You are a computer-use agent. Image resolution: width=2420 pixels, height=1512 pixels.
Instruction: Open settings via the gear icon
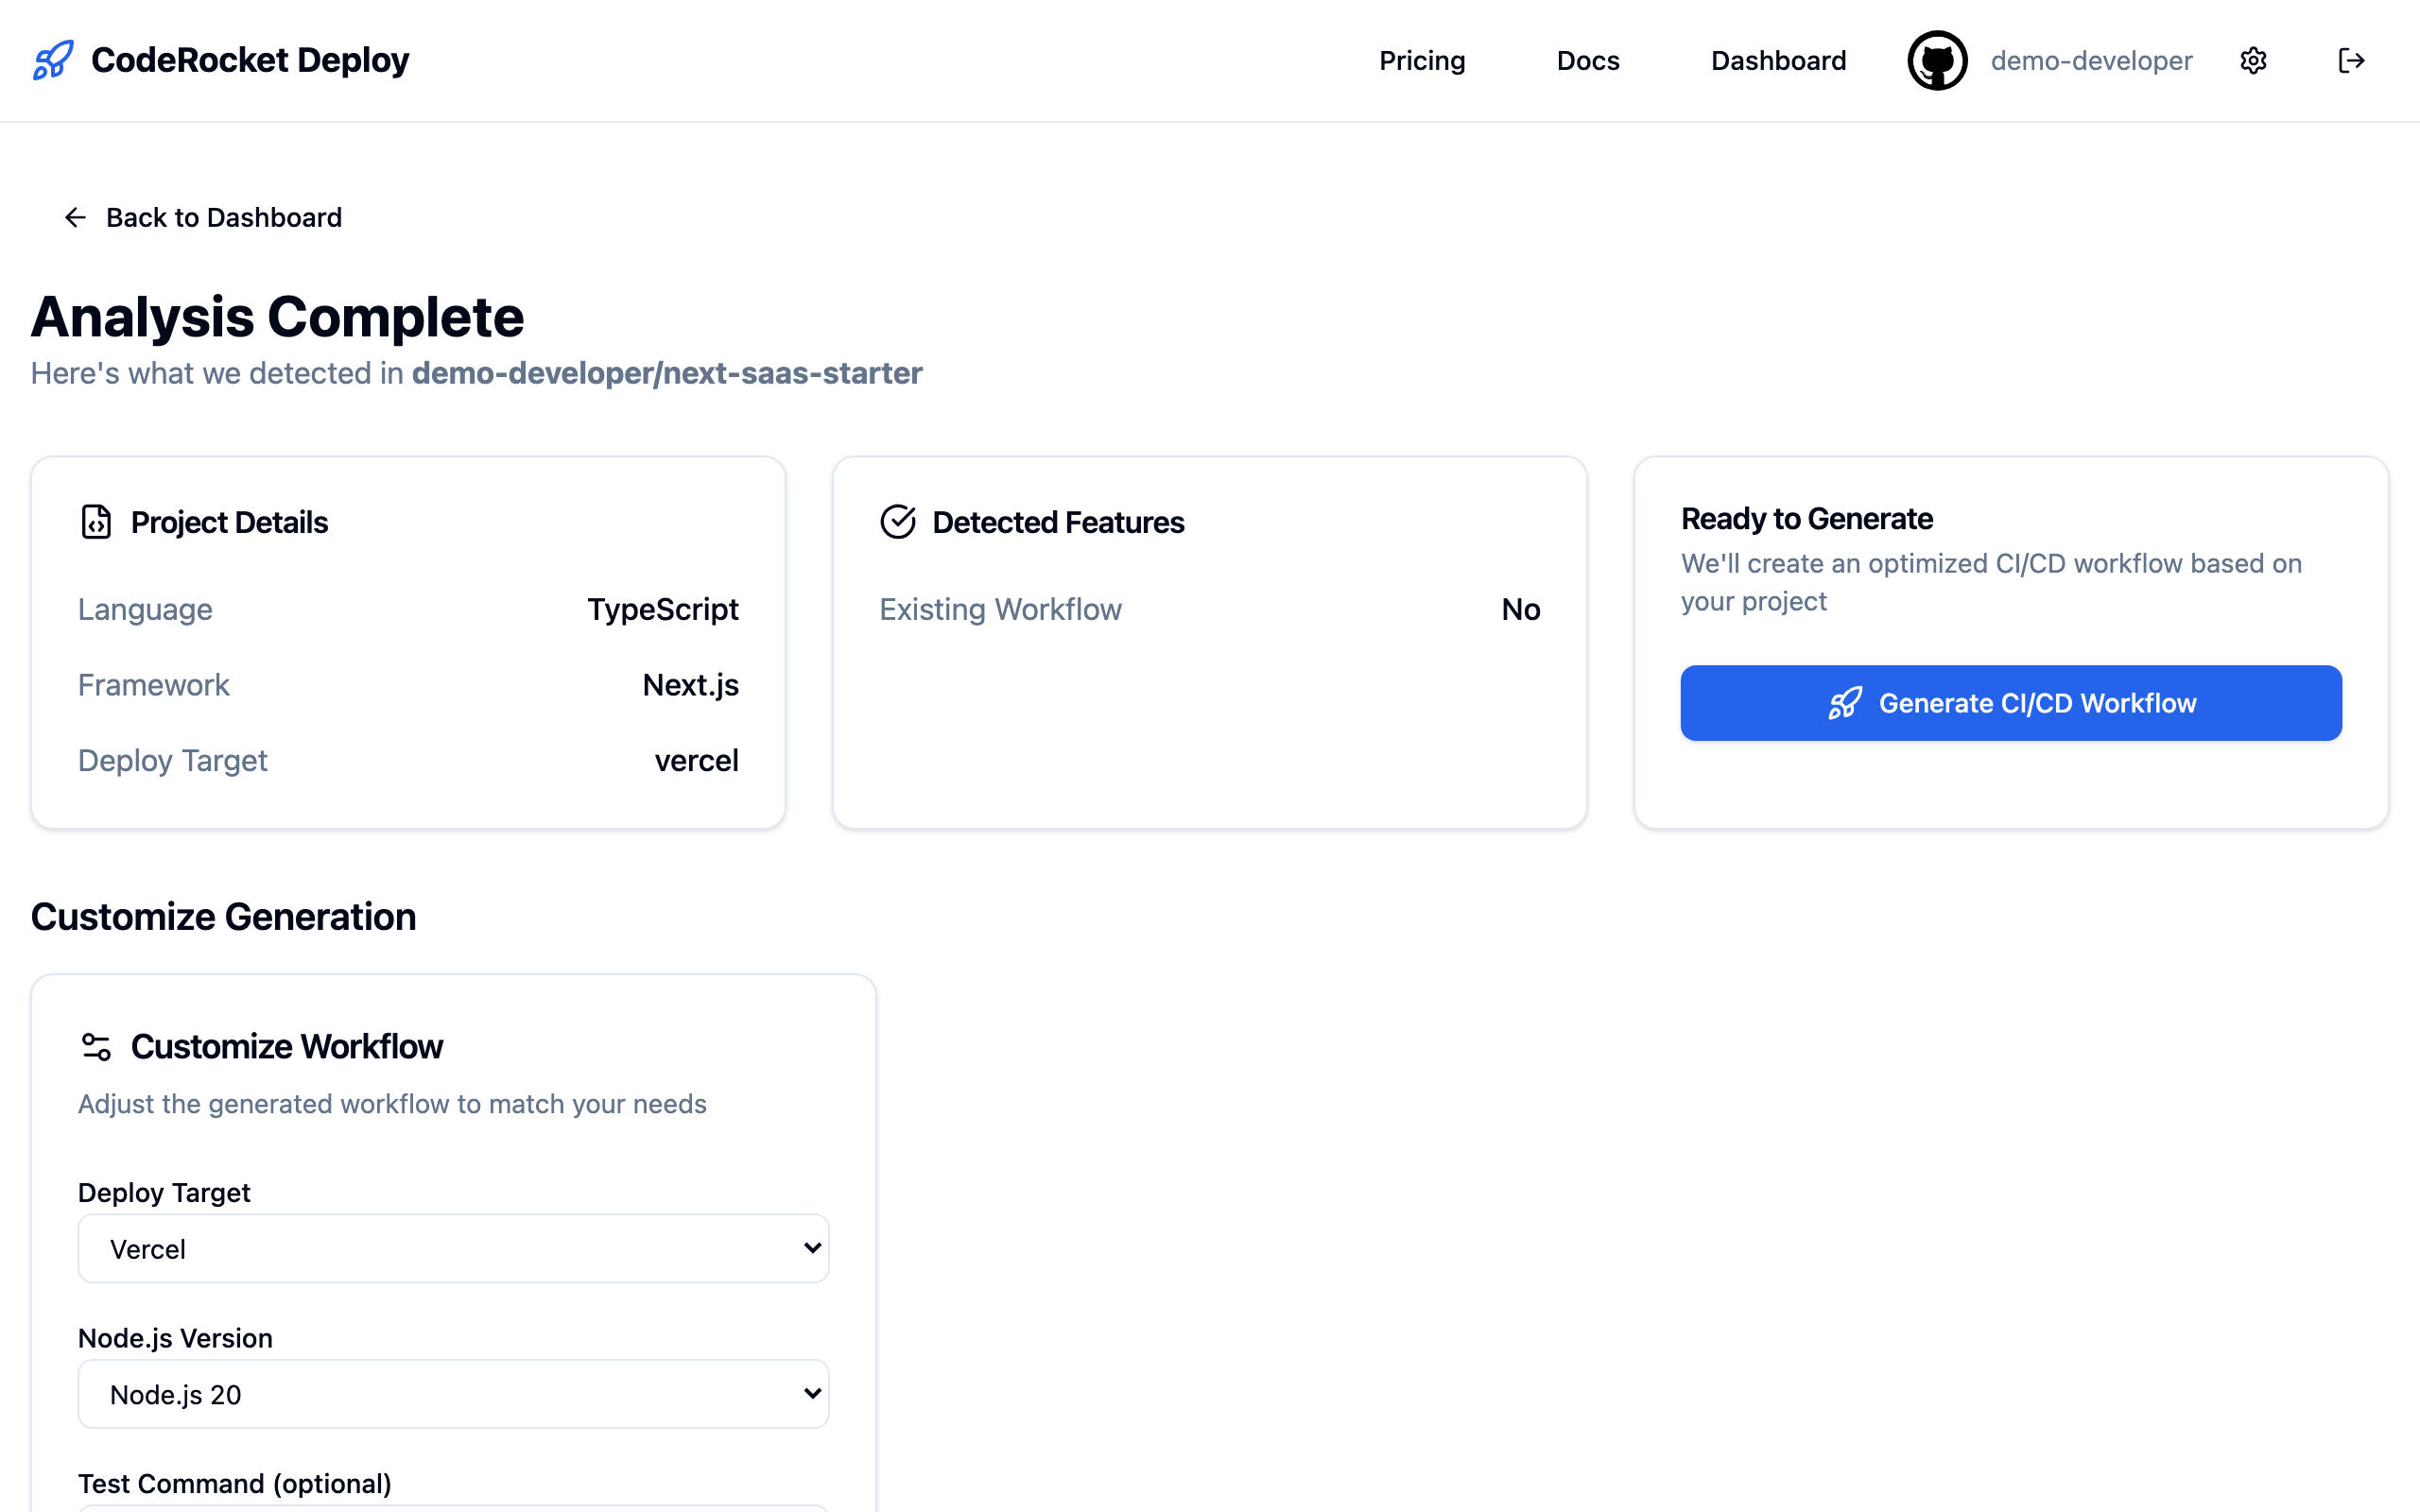pos(2253,61)
